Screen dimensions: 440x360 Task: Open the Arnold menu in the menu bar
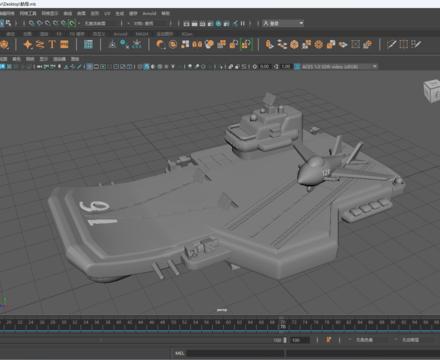(149, 14)
